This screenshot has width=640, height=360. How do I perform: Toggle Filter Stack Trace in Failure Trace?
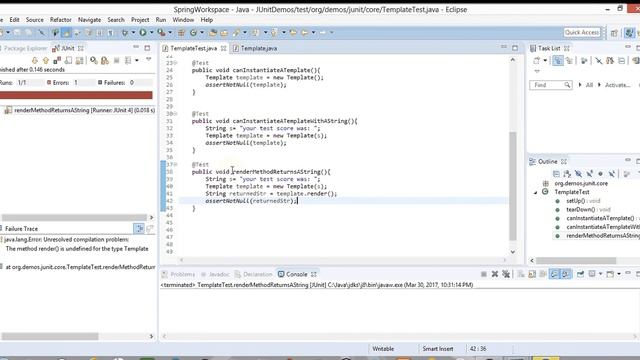(139, 229)
